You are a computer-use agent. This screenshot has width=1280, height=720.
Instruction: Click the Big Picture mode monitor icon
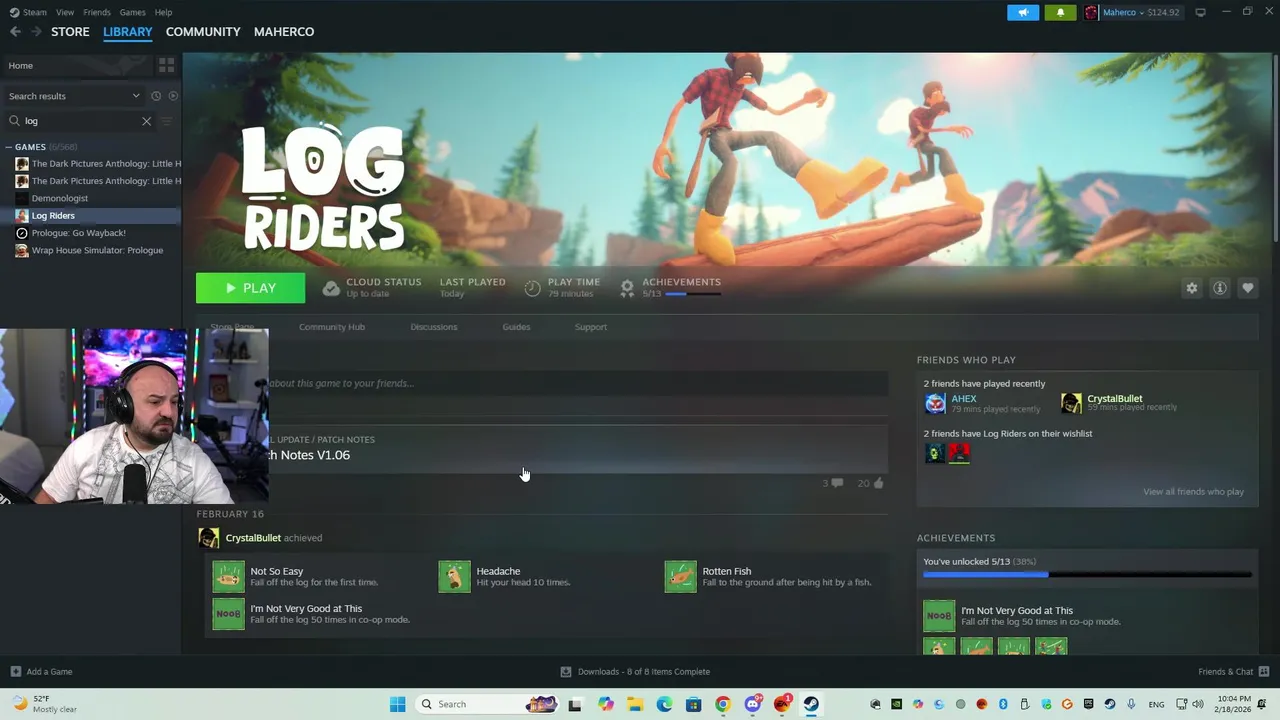1201,12
